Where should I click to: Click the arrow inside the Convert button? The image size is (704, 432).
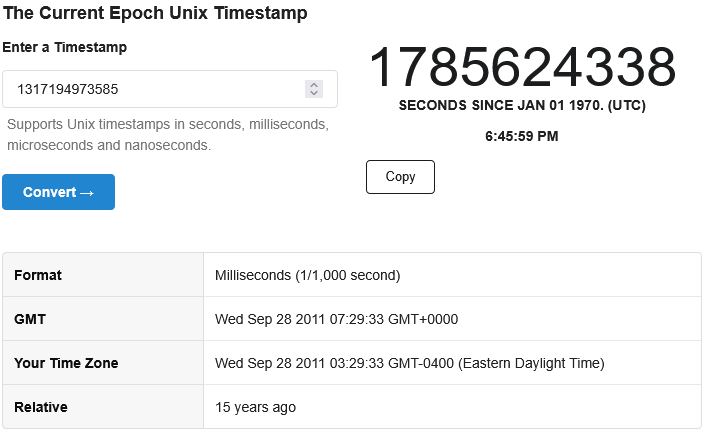[x=87, y=193]
